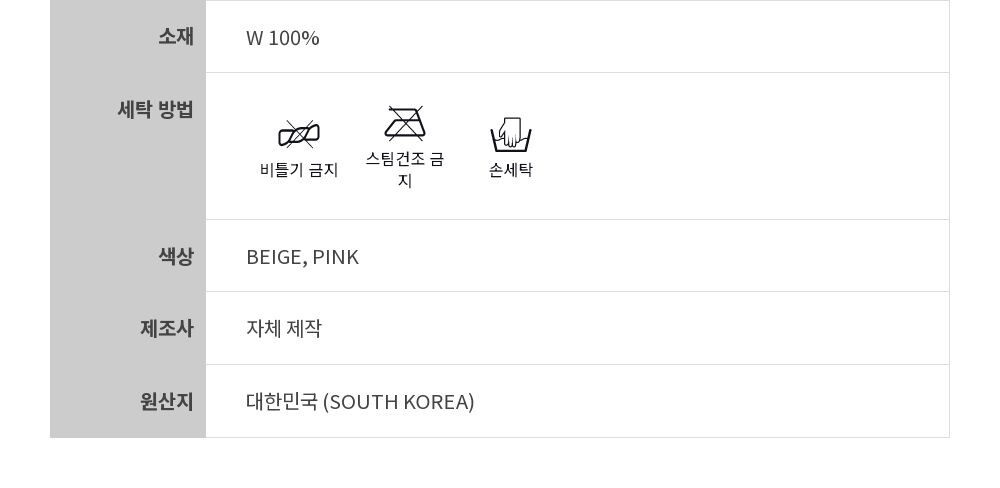Click the do-not-wring laundry icon

tap(298, 134)
